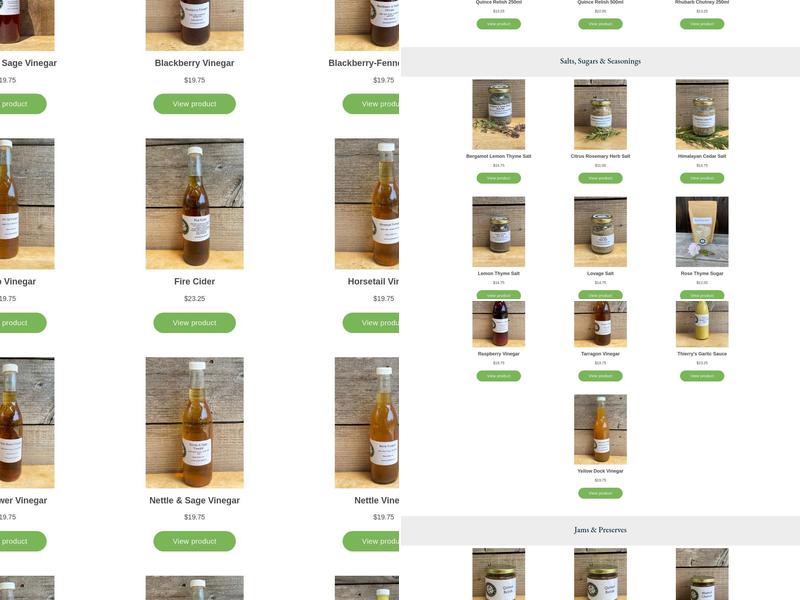View product for Quince Relish 500ml
The height and width of the screenshot is (600, 800).
click(600, 24)
